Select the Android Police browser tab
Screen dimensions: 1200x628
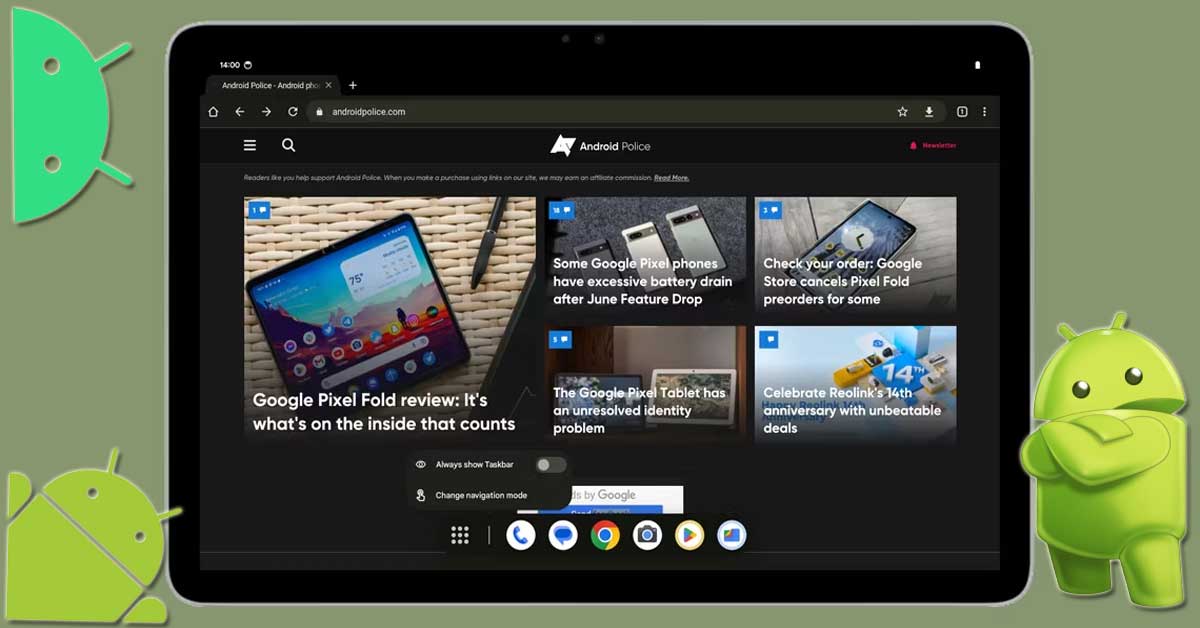272,85
